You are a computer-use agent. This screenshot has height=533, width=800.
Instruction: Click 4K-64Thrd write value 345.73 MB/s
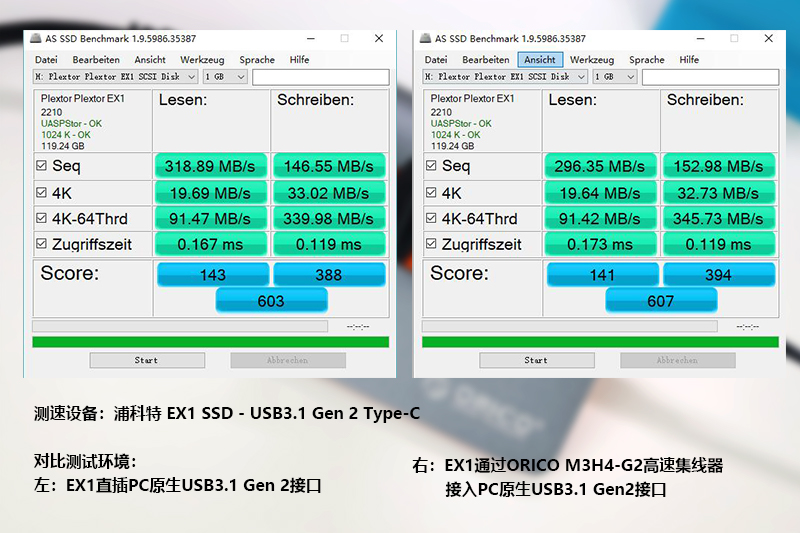(x=719, y=218)
